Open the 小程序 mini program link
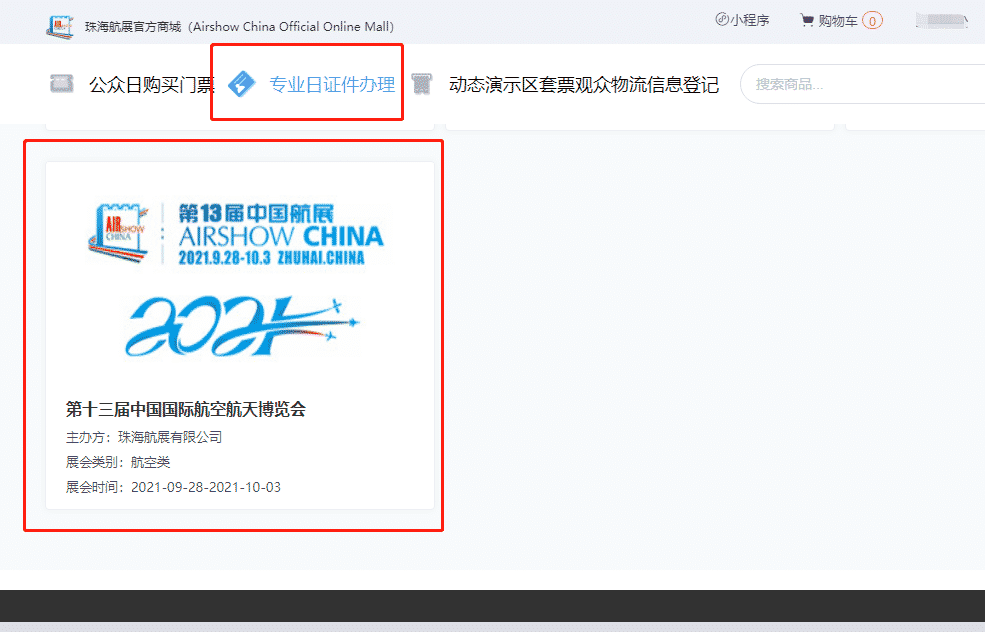 (743, 20)
